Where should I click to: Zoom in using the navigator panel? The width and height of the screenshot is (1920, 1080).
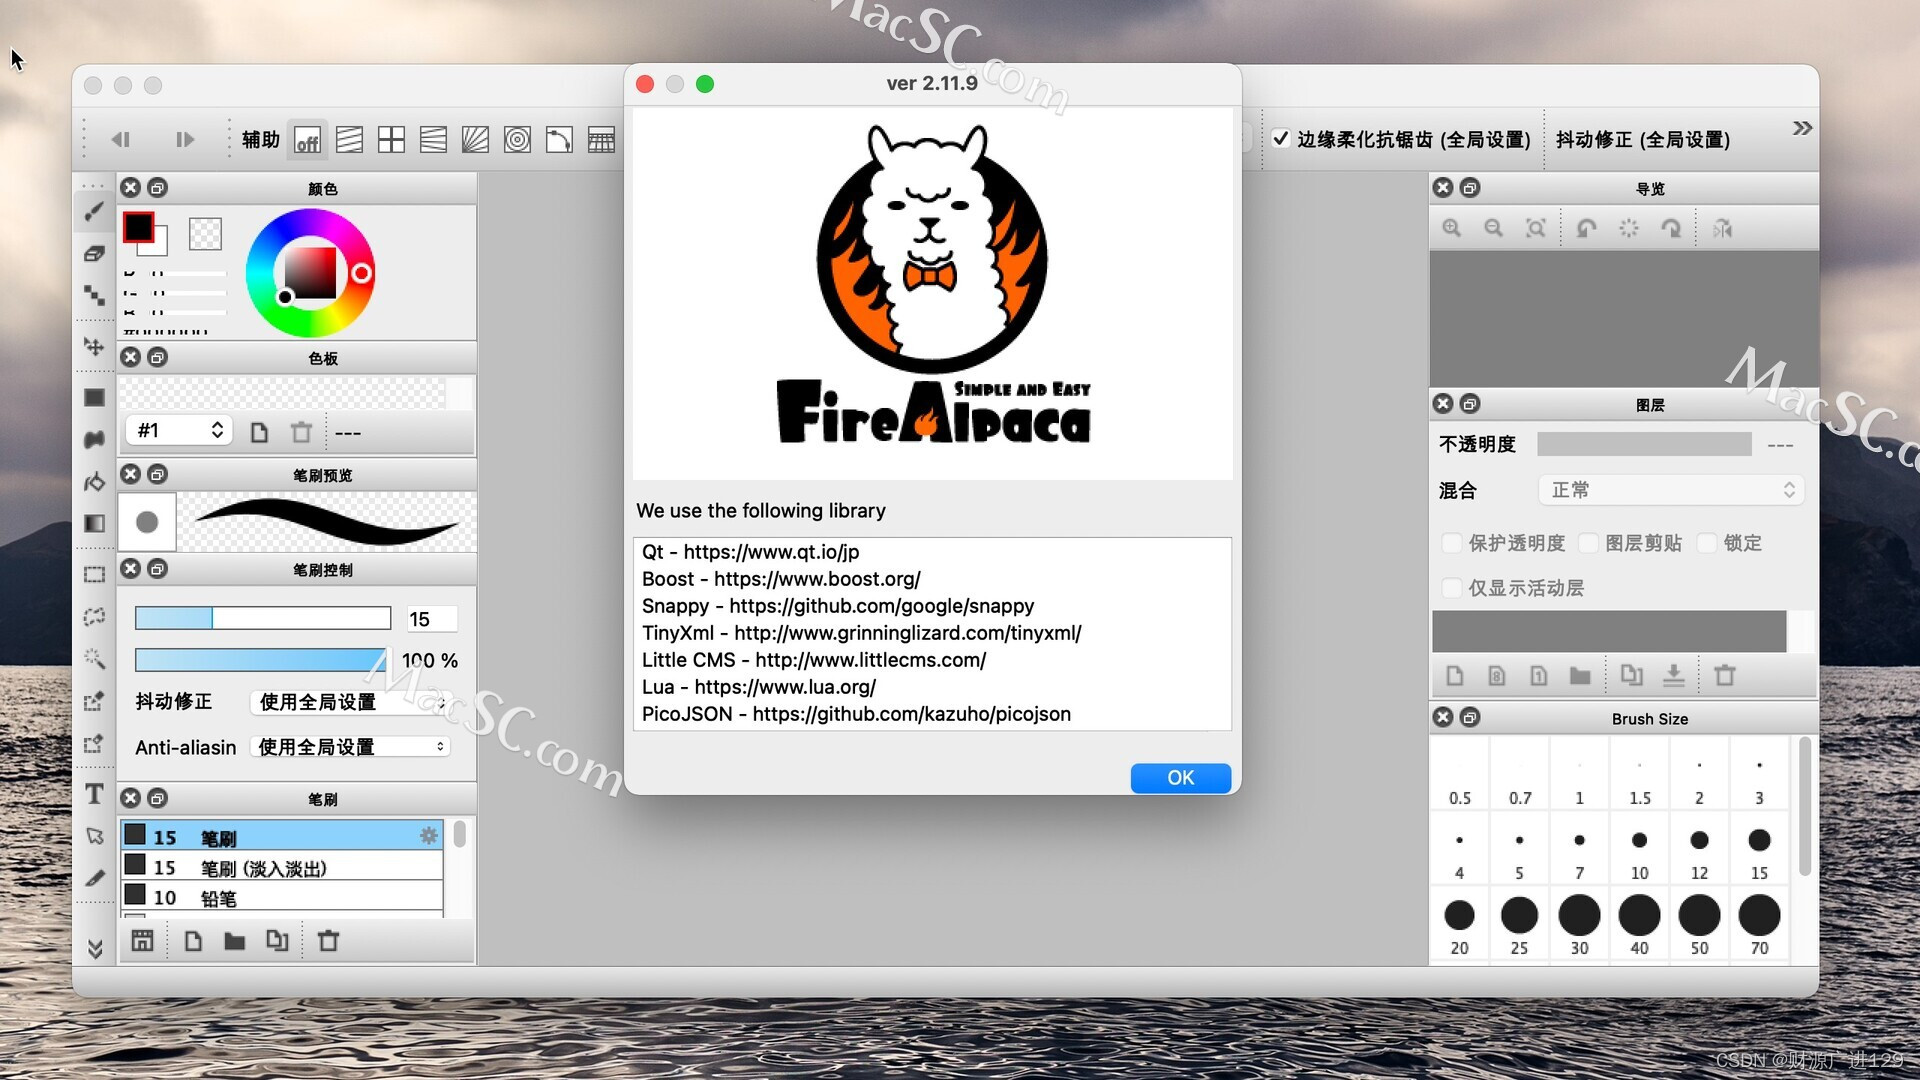[1452, 228]
